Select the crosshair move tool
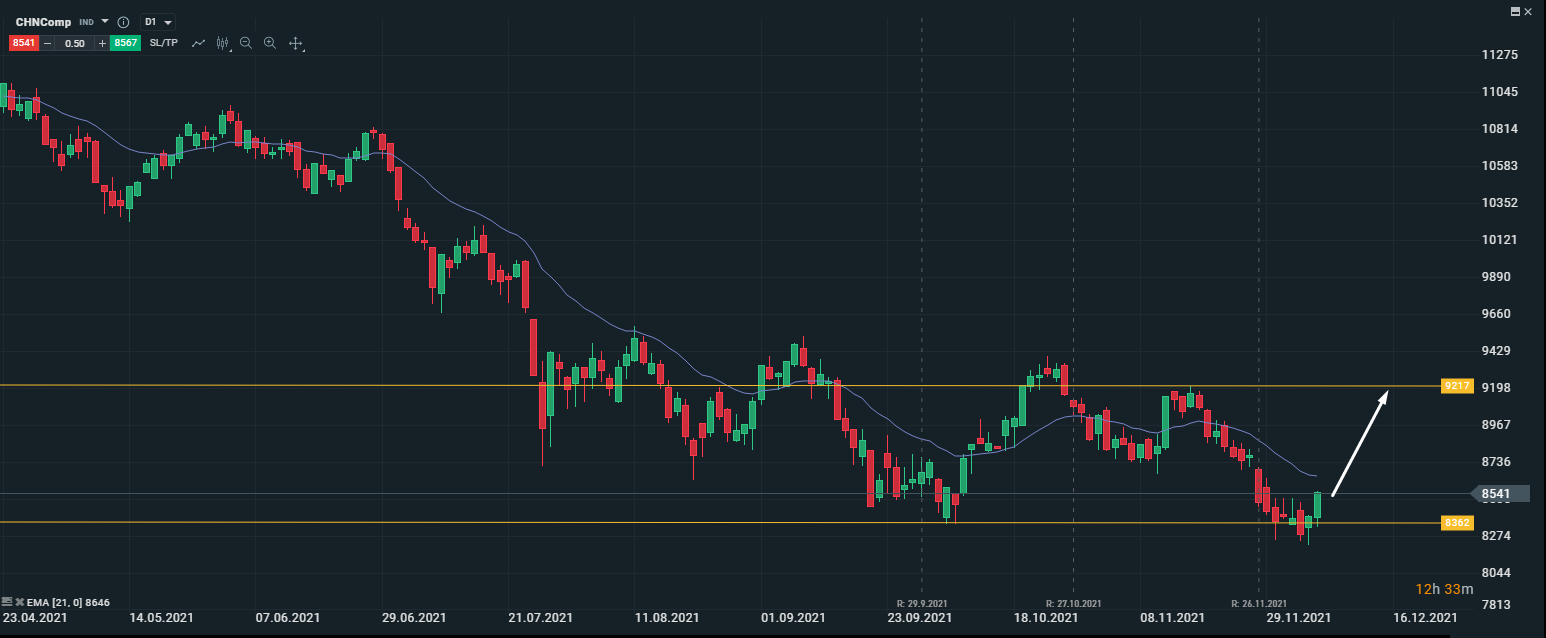Image resolution: width=1546 pixels, height=638 pixels. pyautogui.click(x=295, y=43)
